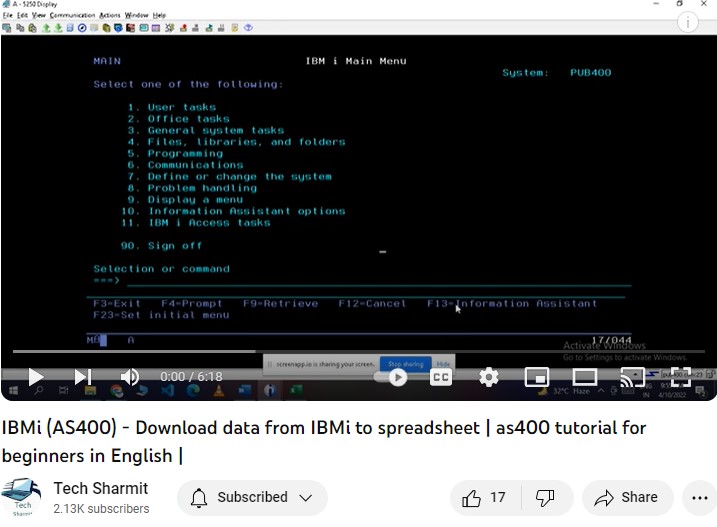Click the green up-arrow send icon

click(x=46, y=28)
